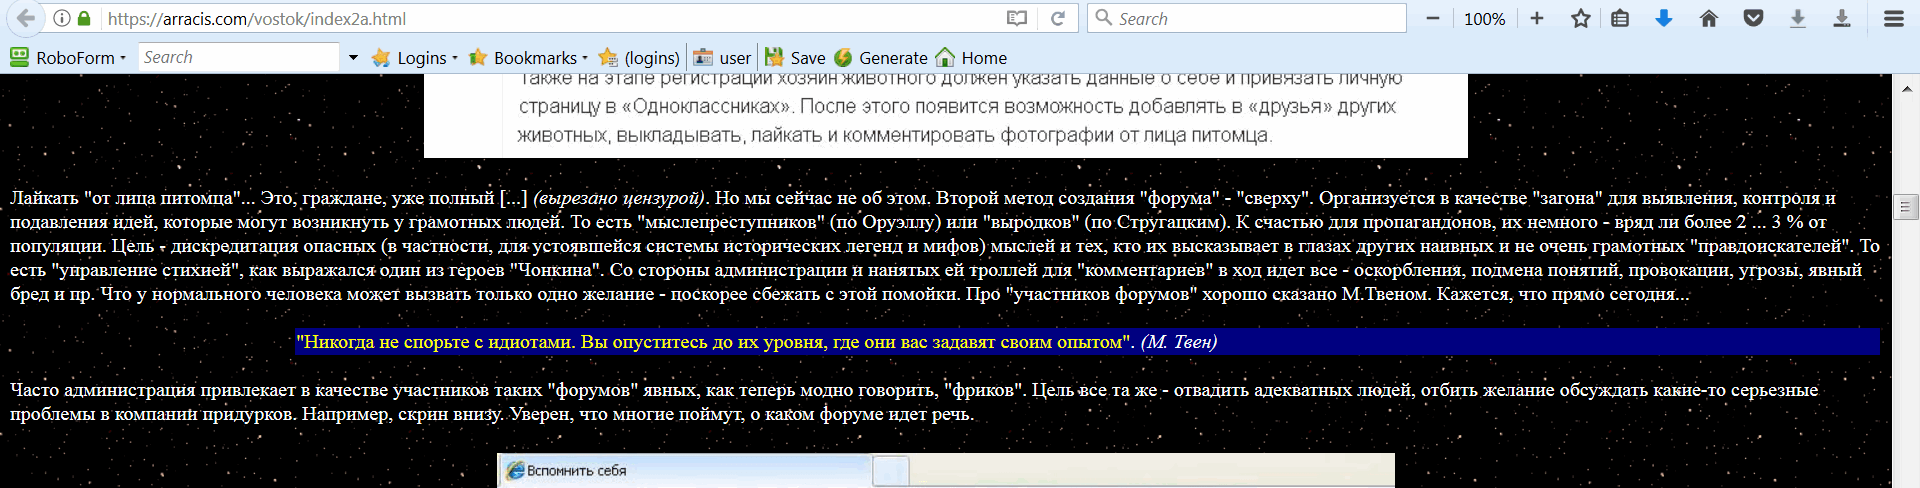Viewport: 1920px width, 488px height.
Task: Click the user identity item
Action: point(722,58)
